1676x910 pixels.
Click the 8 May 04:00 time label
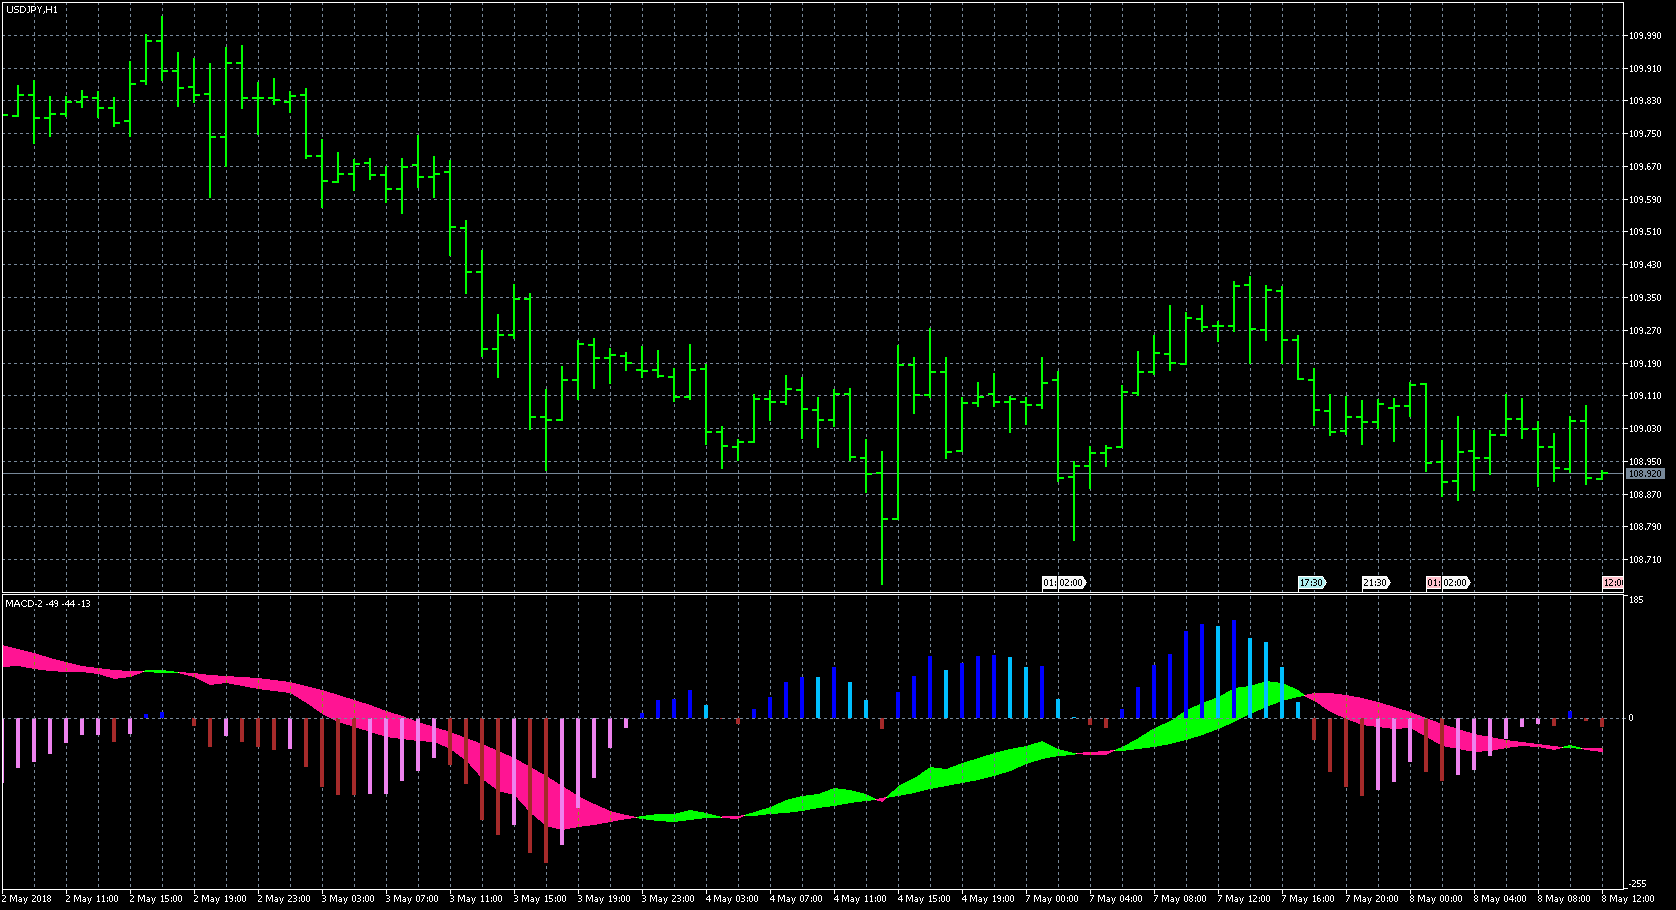[1500, 899]
